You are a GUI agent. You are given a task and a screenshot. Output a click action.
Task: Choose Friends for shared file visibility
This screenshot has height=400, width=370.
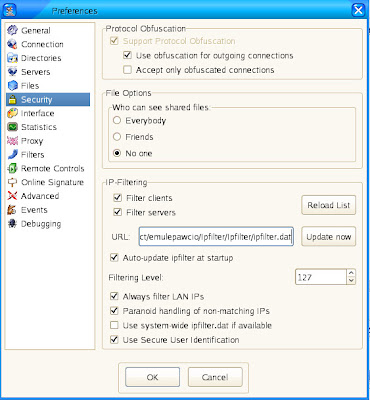pos(117,137)
